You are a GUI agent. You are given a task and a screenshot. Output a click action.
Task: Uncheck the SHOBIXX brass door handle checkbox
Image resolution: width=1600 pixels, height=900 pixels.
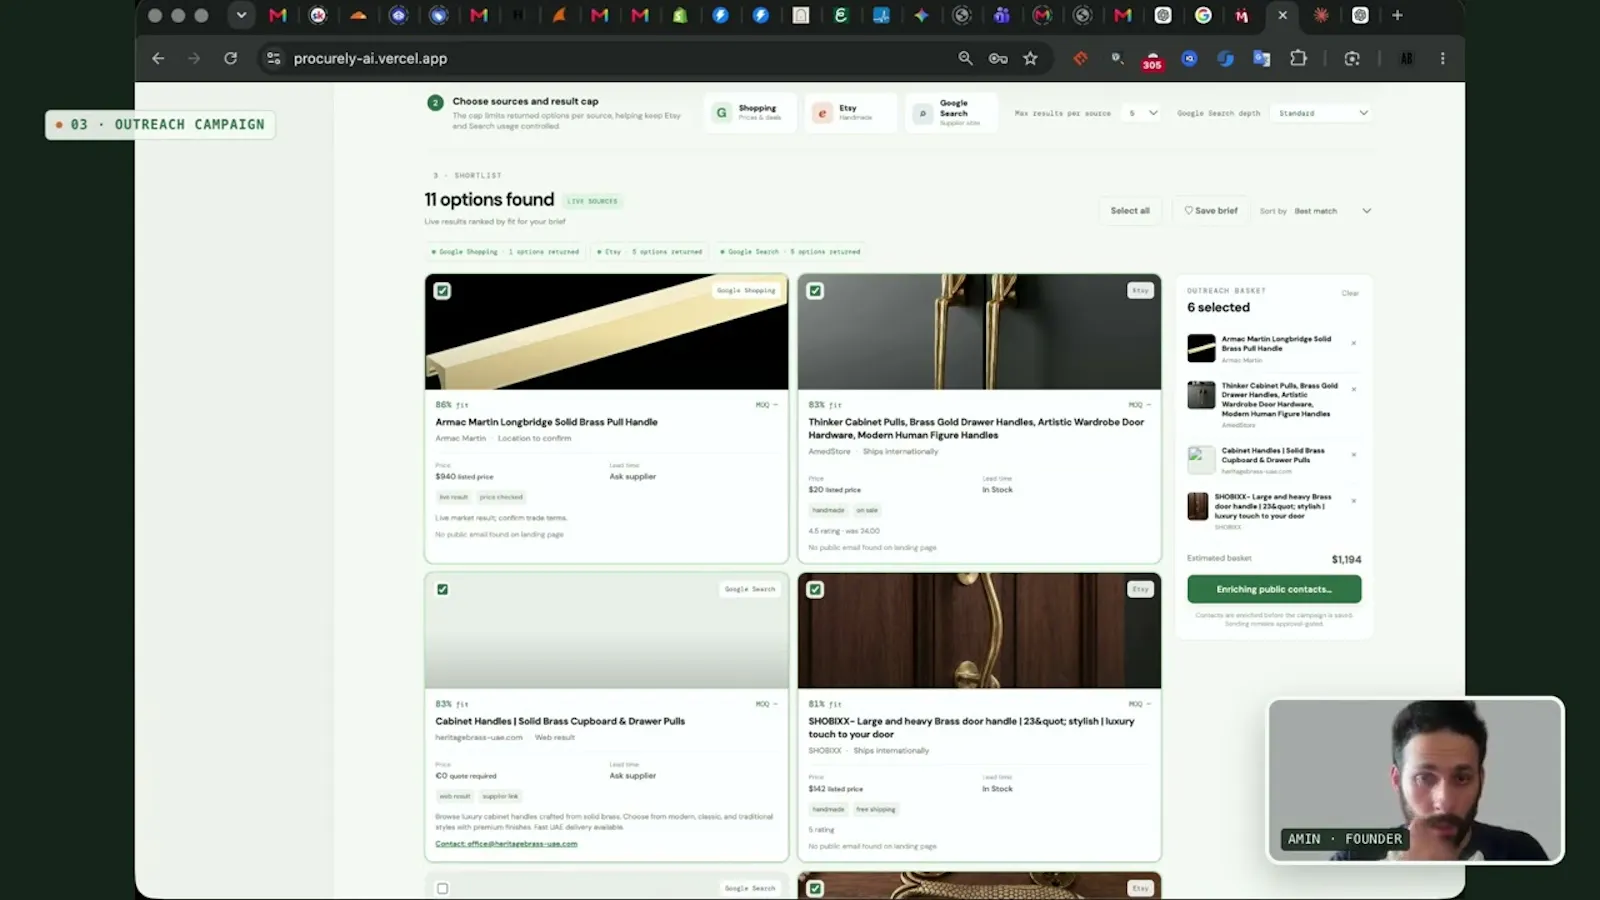point(815,589)
